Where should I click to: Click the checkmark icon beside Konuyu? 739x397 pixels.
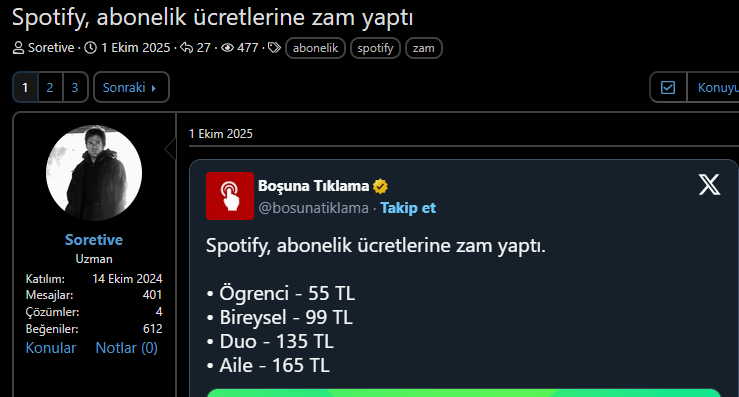point(668,87)
